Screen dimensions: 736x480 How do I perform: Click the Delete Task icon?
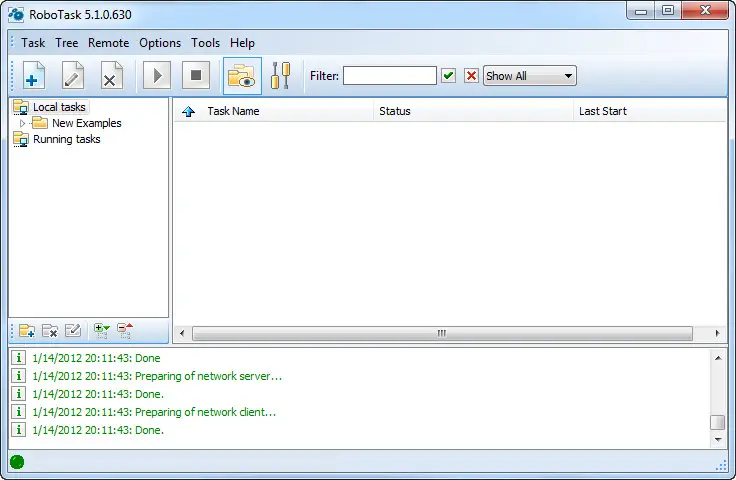click(x=112, y=76)
